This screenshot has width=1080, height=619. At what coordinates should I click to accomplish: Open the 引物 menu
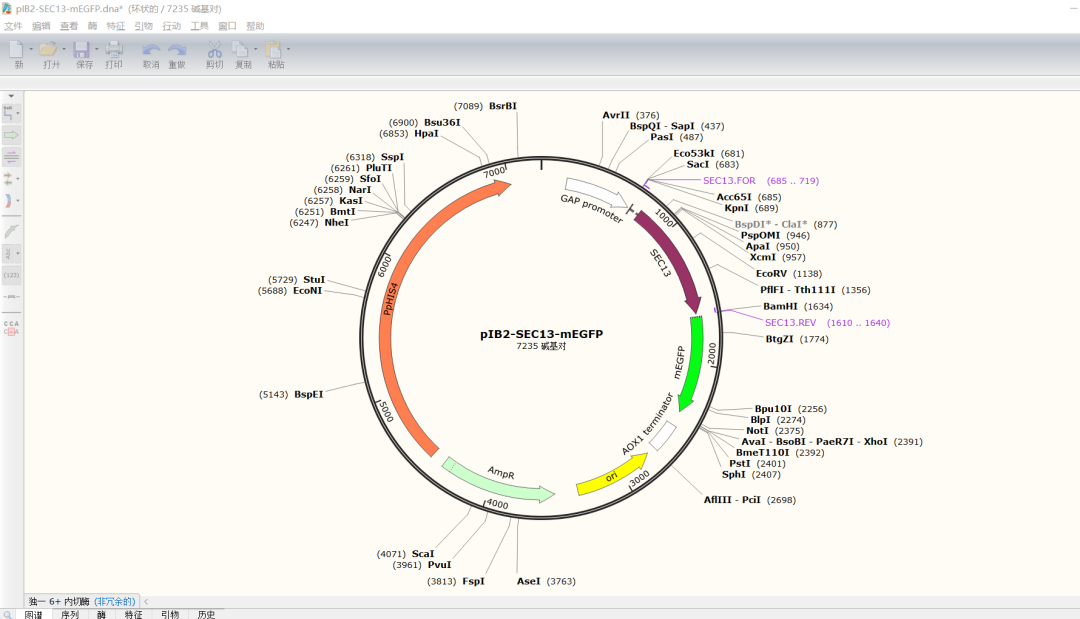143,26
